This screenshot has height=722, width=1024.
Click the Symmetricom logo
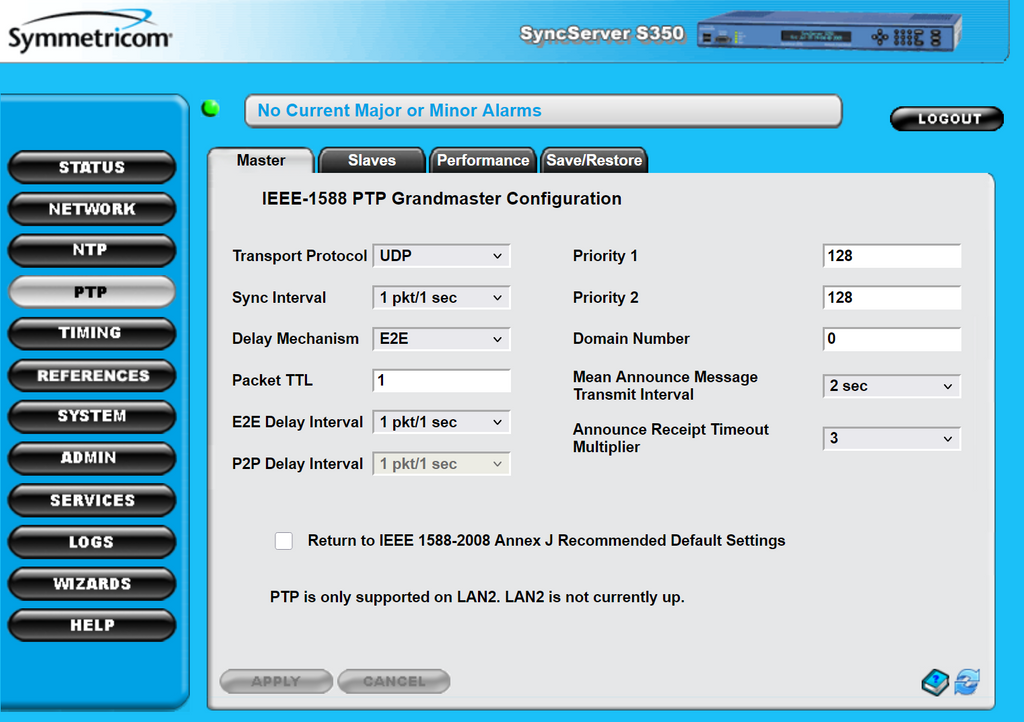click(x=90, y=37)
